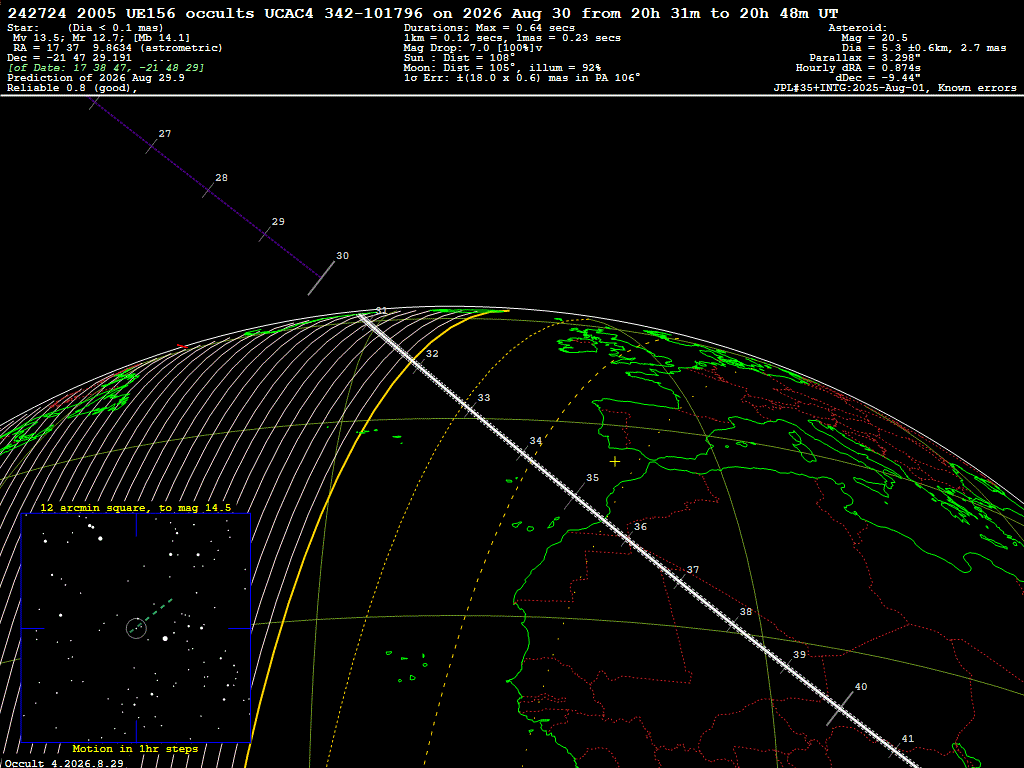Click minute marker 33 on shadow path
Screen dimensions: 1024x768
pyautogui.click(x=483, y=397)
